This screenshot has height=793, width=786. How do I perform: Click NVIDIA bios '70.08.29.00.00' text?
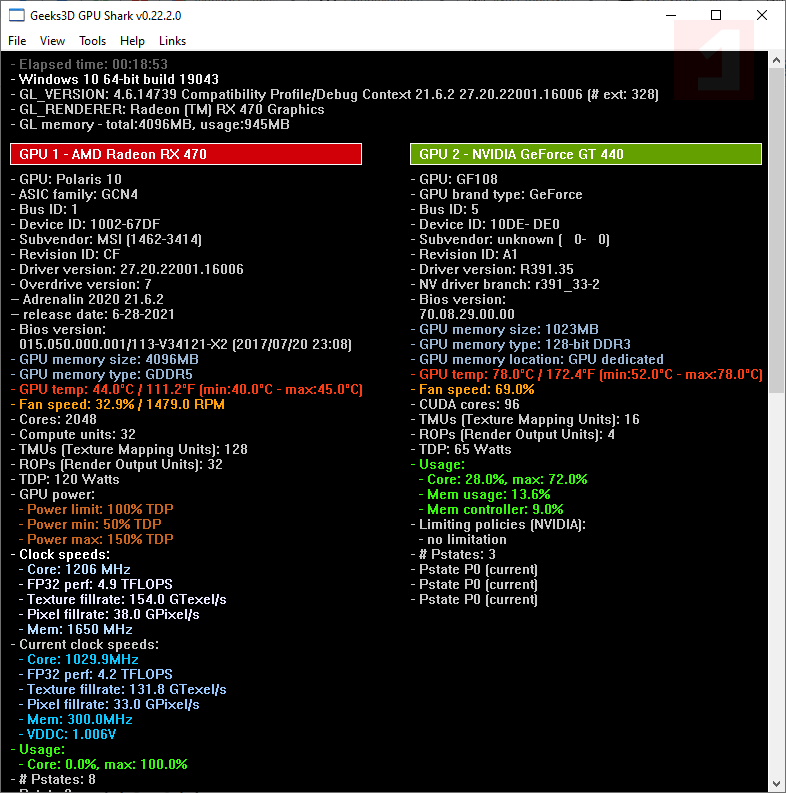[x=467, y=315]
